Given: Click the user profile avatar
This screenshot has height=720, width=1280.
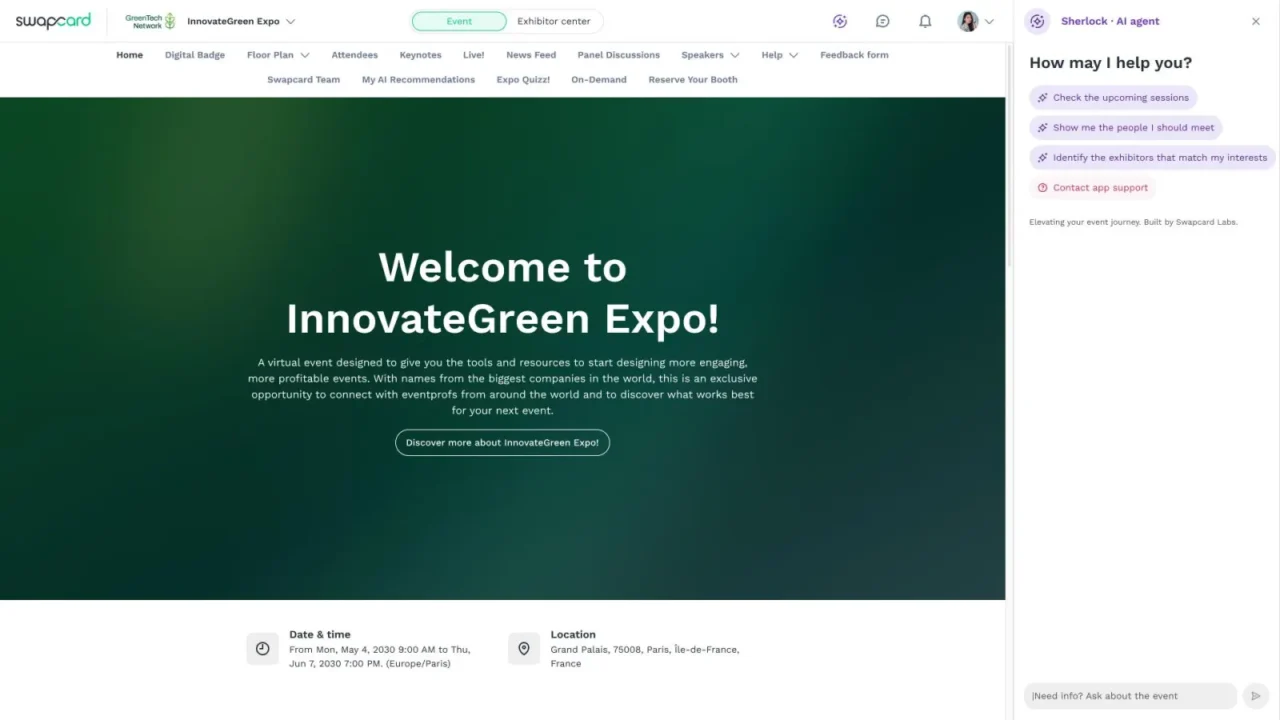Looking at the screenshot, I should (967, 21).
